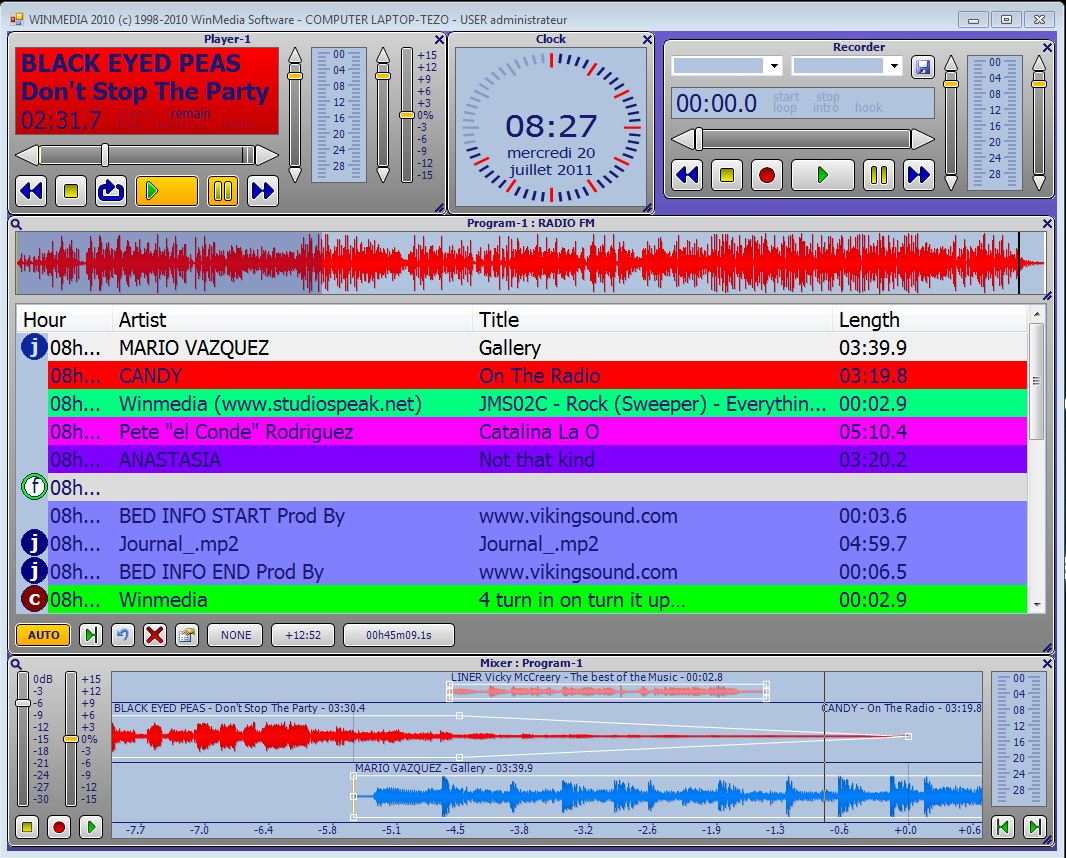Viewport: 1066px width, 858px height.
Task: Click the Player-1 track position slider handle
Action: [104, 155]
